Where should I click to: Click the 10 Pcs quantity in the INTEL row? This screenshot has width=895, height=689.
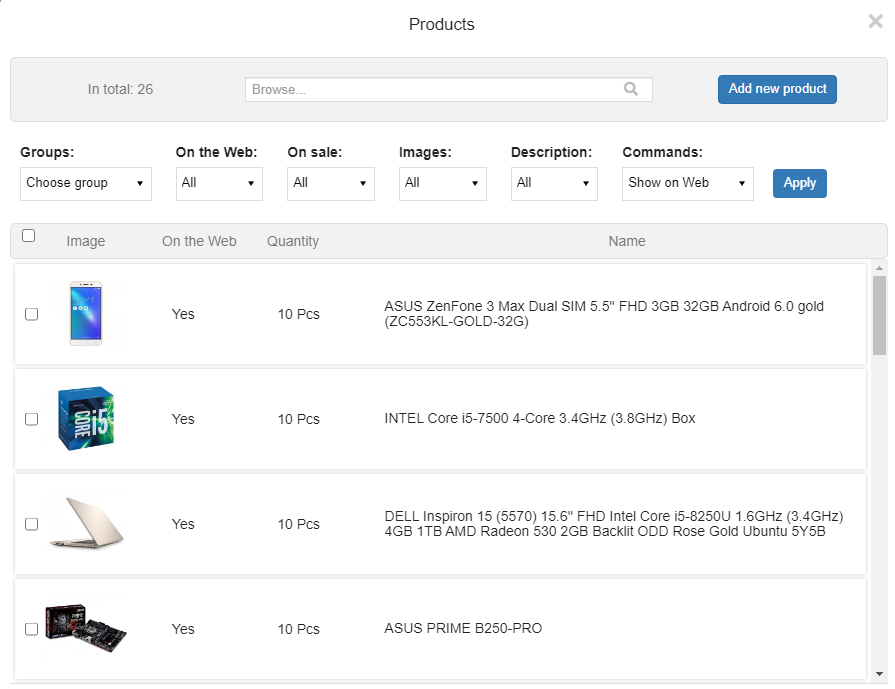[299, 419]
